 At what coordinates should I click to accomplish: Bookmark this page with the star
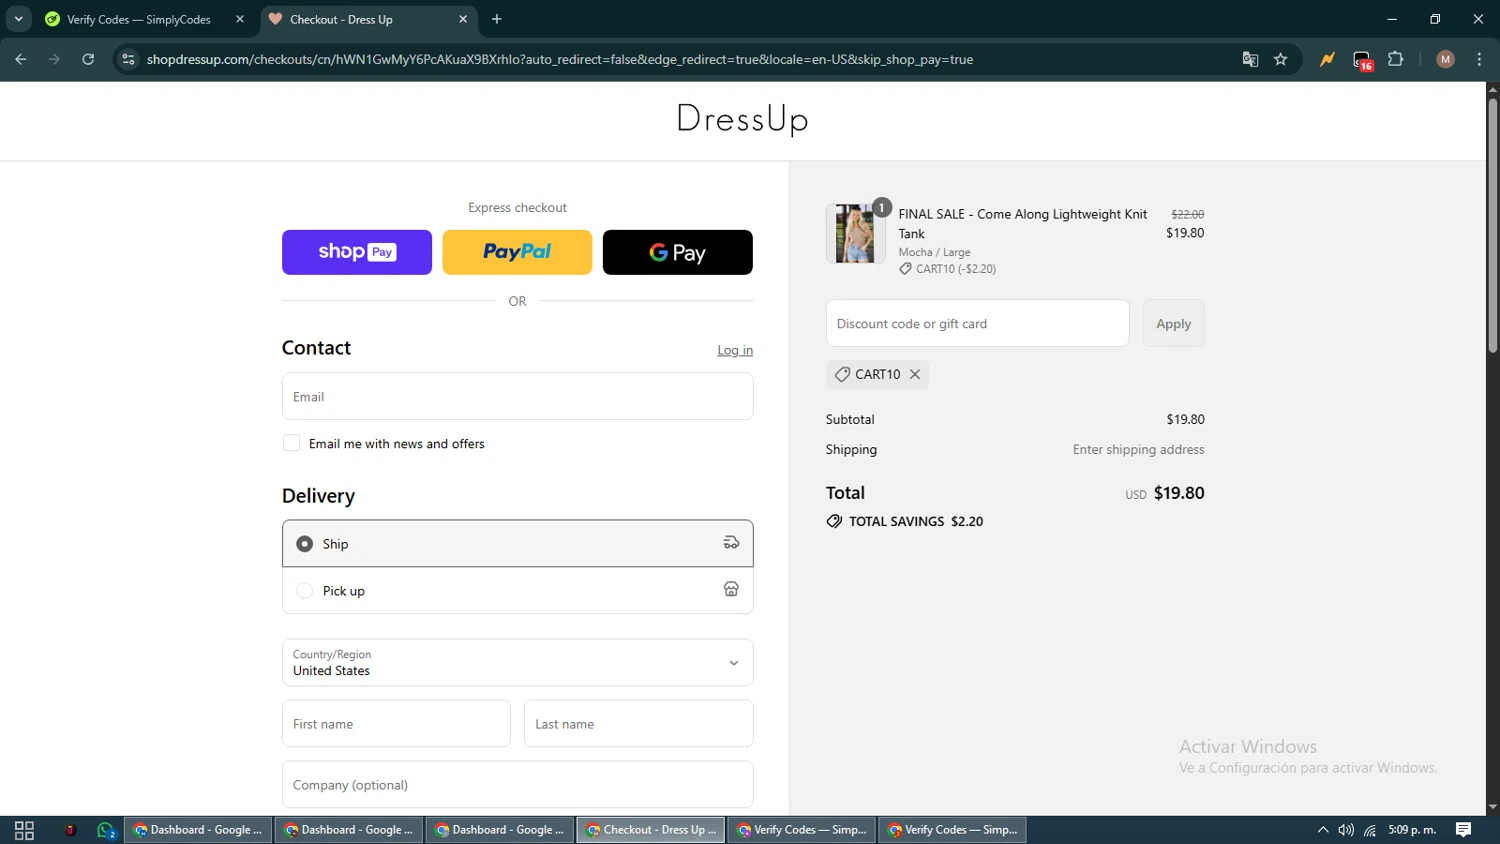(1281, 59)
